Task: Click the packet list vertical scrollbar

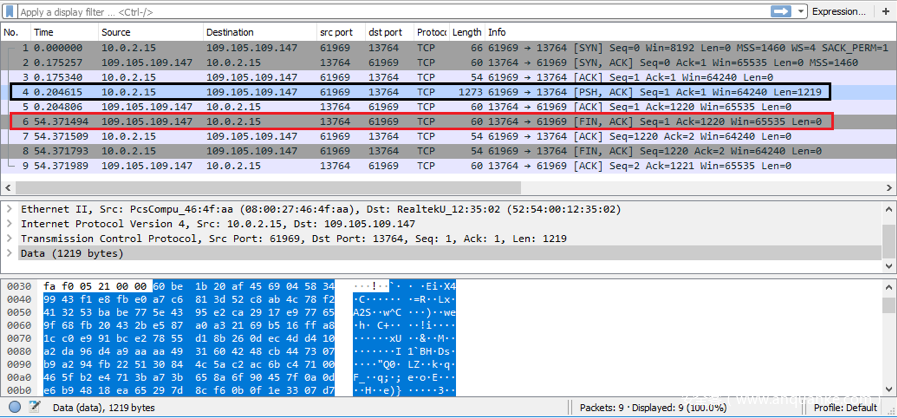Action: click(x=890, y=110)
